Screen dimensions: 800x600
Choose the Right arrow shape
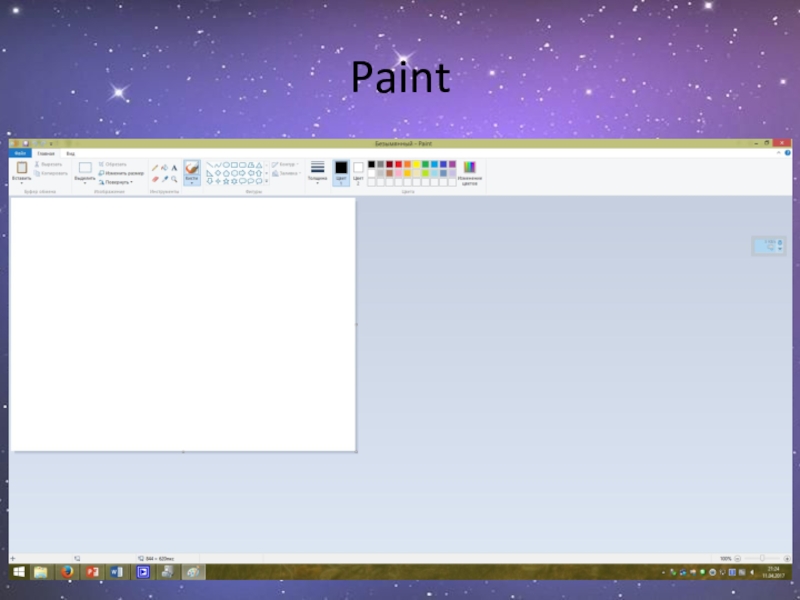[242, 173]
